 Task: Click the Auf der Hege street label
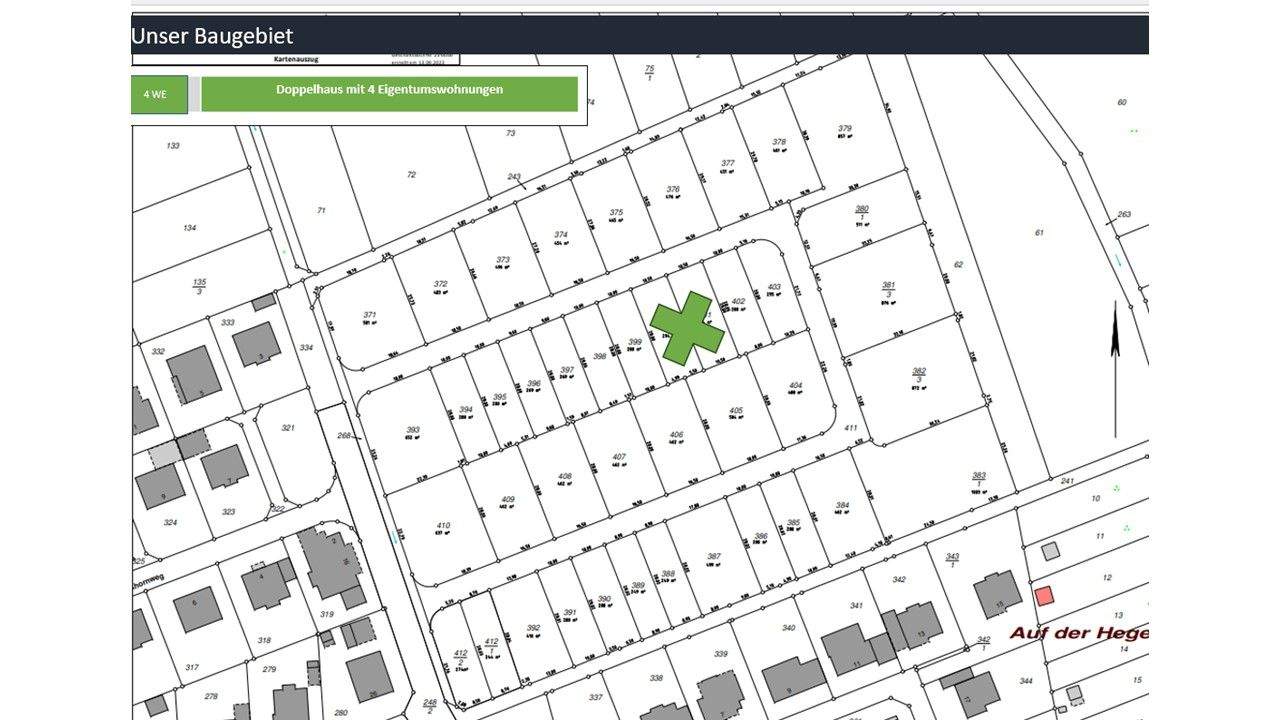point(1078,633)
